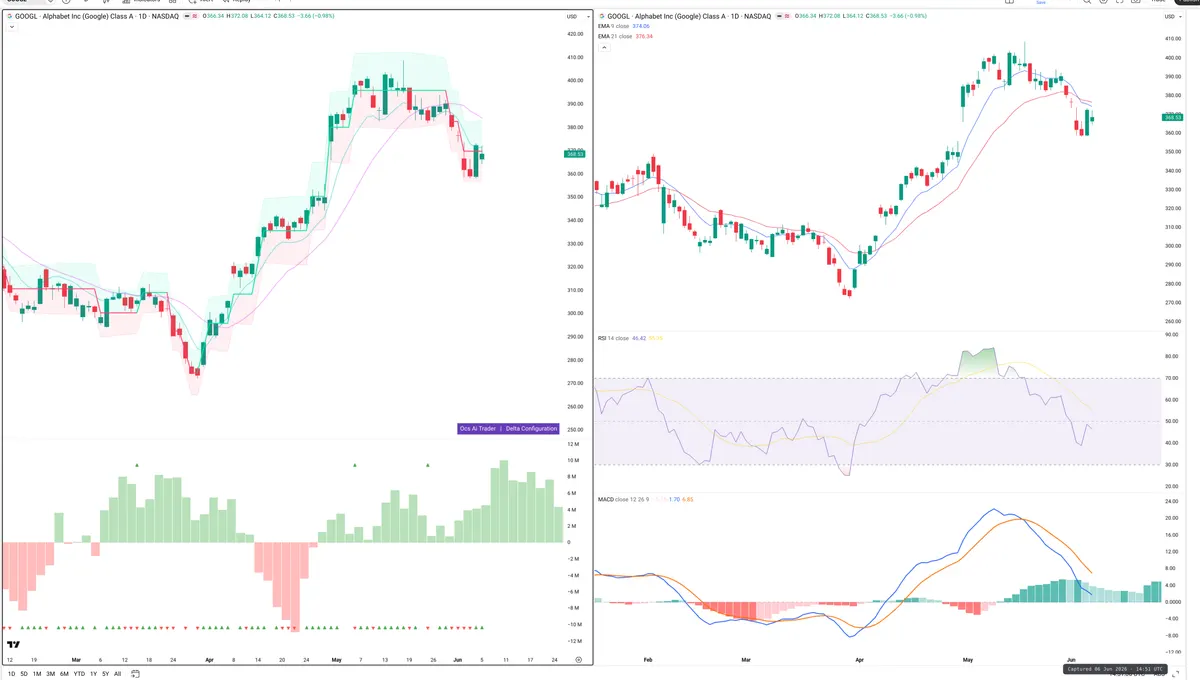Image resolution: width=1200 pixels, height=680 pixels.
Task: Switch to the 1Y time range
Action: click(x=93, y=674)
